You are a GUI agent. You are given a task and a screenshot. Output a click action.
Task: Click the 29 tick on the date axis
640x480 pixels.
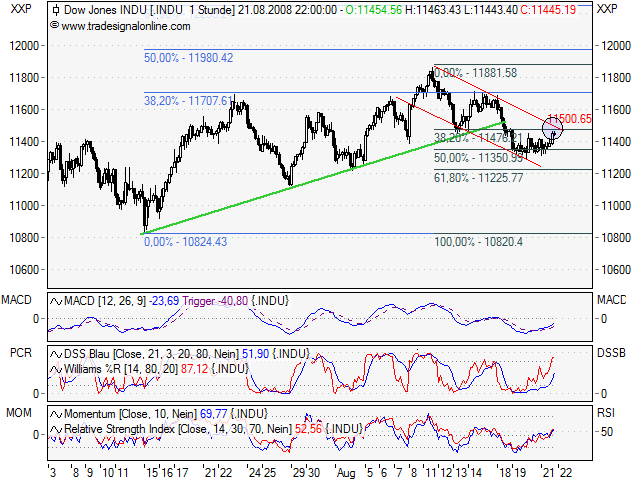[x=299, y=473]
